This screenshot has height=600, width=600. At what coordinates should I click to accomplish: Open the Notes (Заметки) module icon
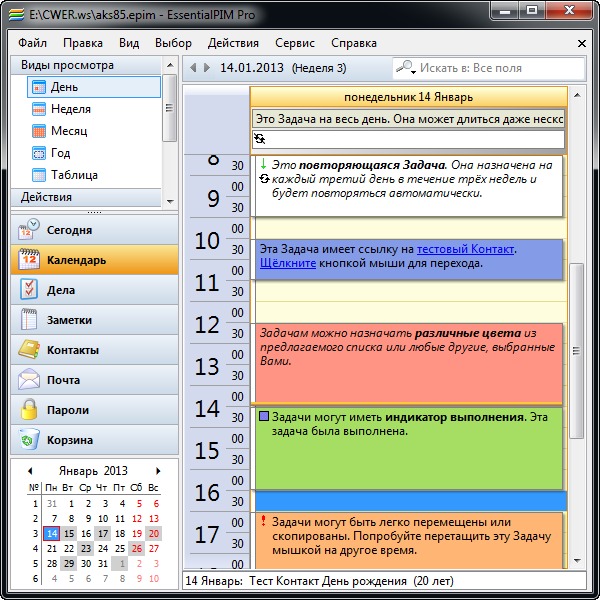click(x=29, y=320)
